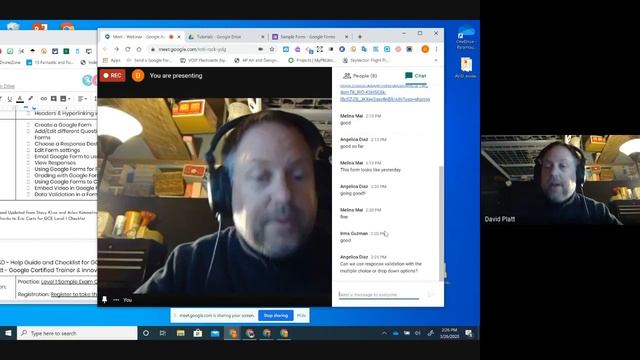Click the browser back arrow

(x=105, y=49)
